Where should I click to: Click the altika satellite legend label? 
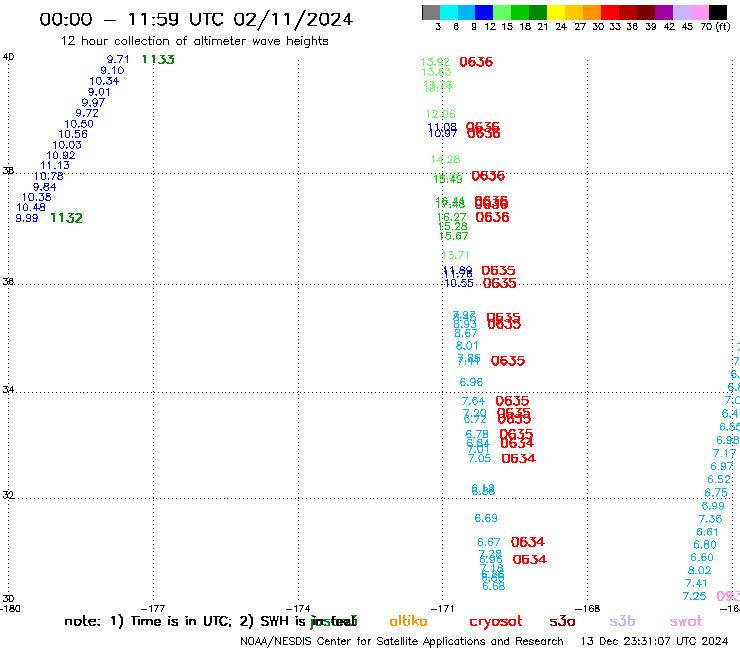click(x=408, y=621)
